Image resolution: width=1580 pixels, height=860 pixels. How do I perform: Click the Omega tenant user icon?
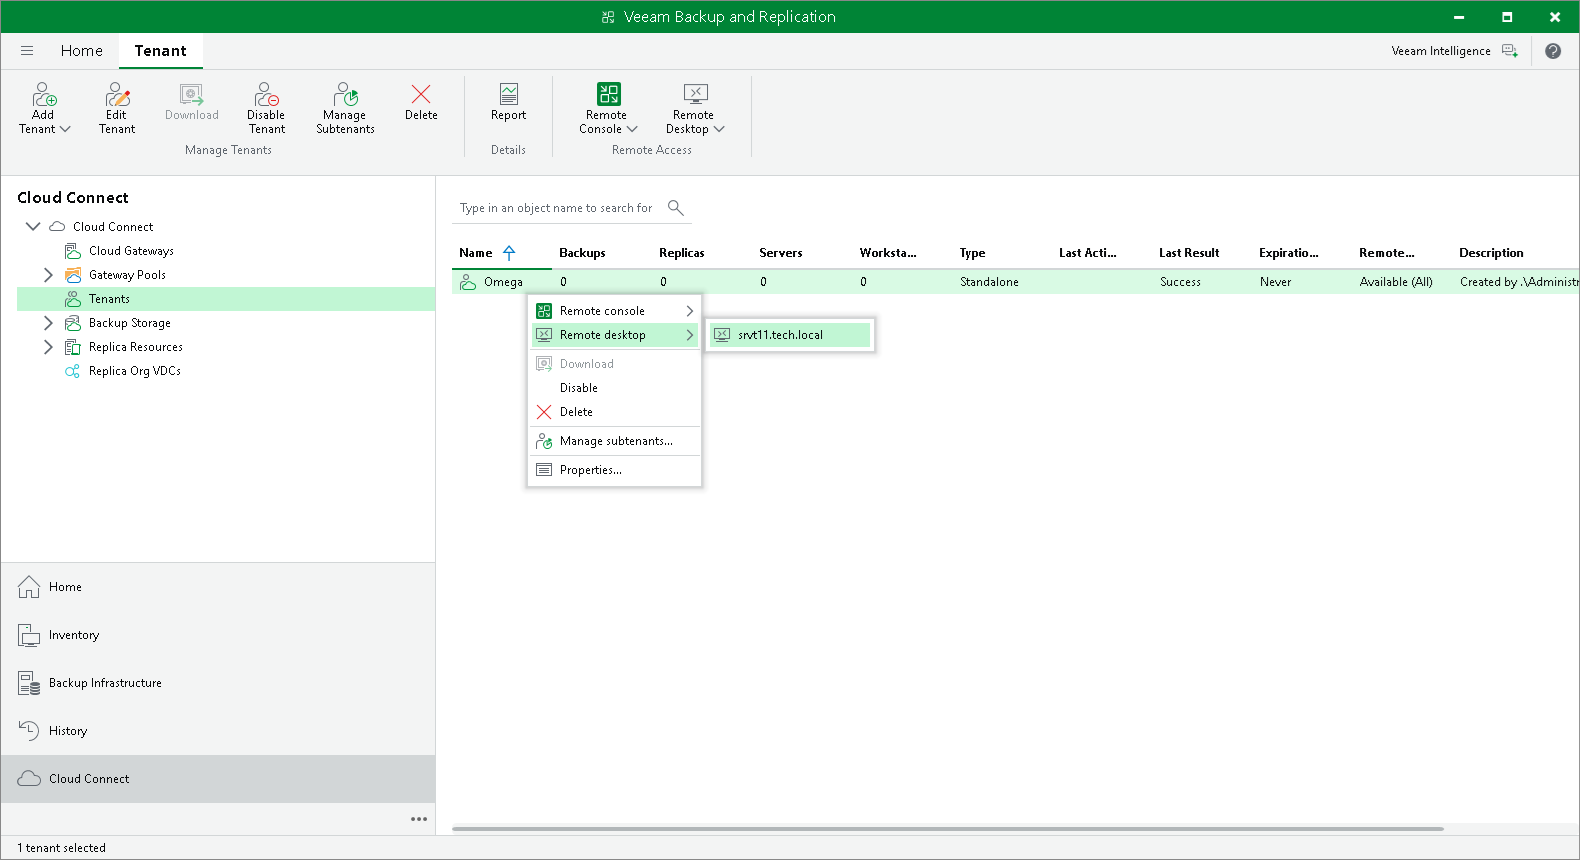[468, 282]
